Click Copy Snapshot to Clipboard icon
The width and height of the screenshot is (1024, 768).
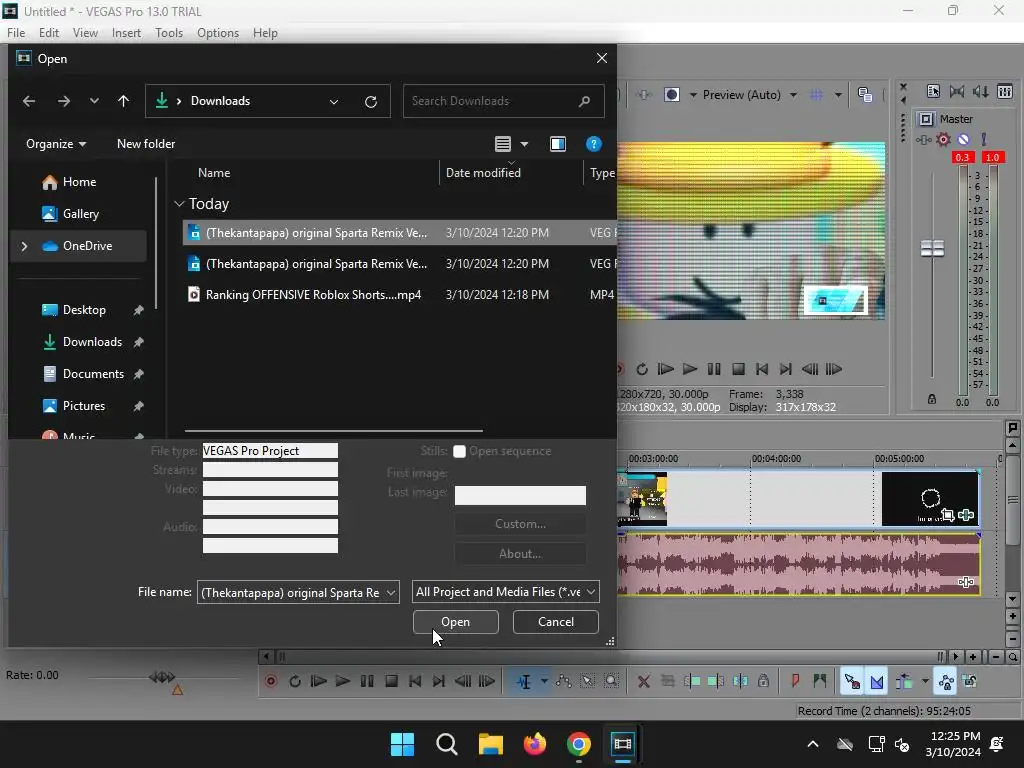click(865, 95)
